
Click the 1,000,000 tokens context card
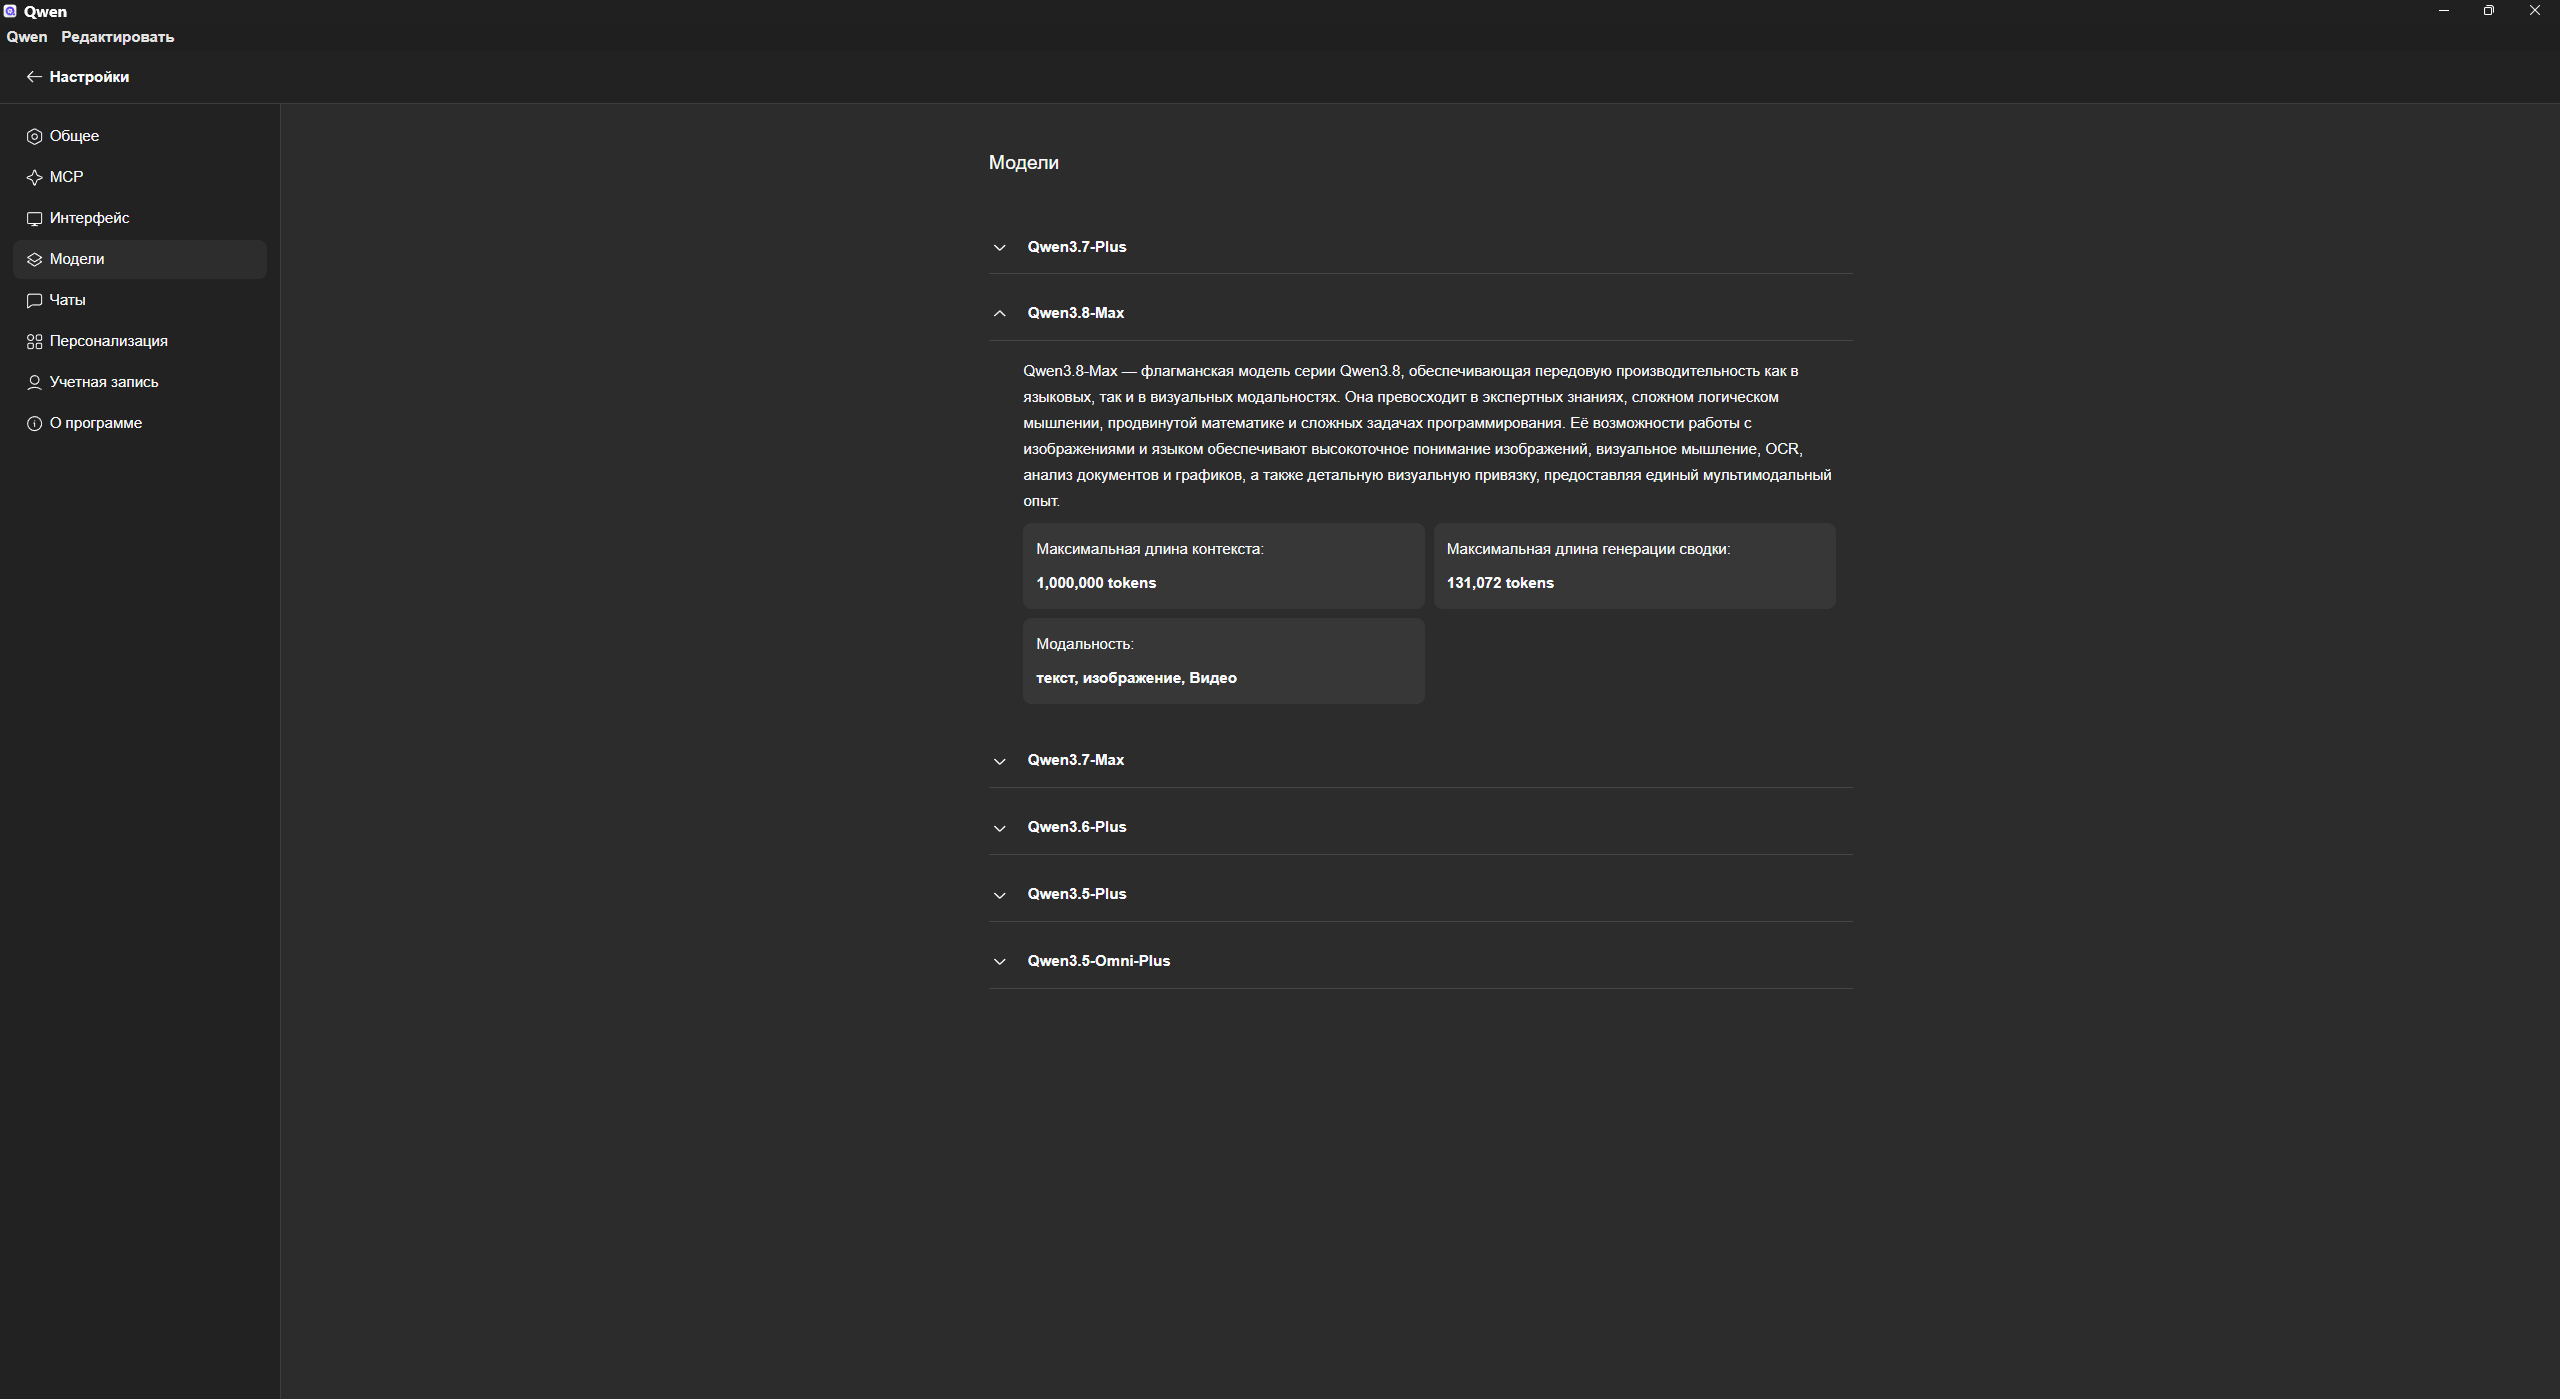pyautogui.click(x=1223, y=566)
